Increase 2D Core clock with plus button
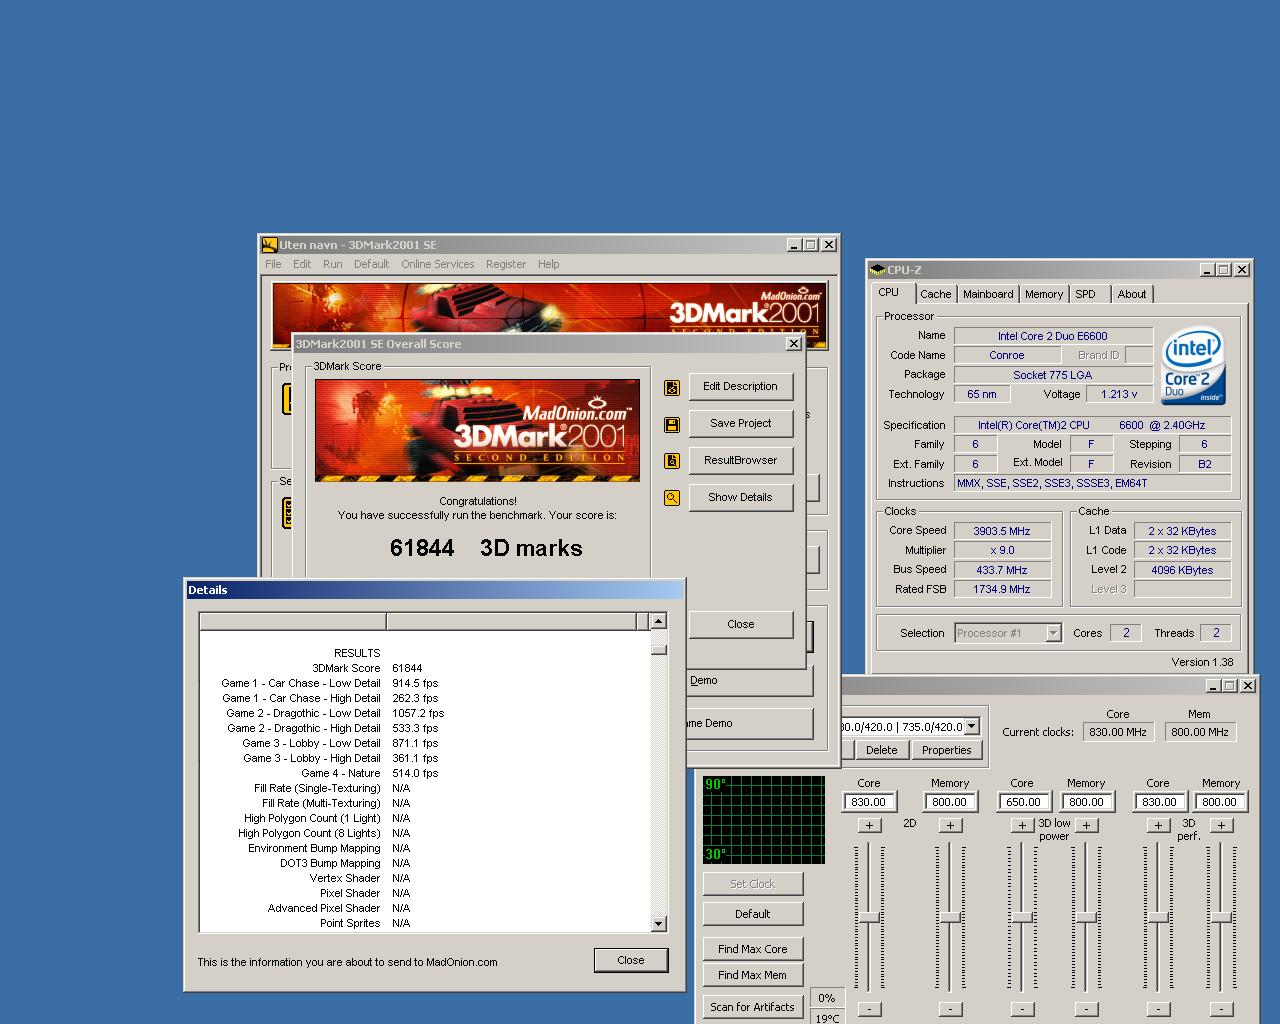The image size is (1280, 1024). pos(870,825)
